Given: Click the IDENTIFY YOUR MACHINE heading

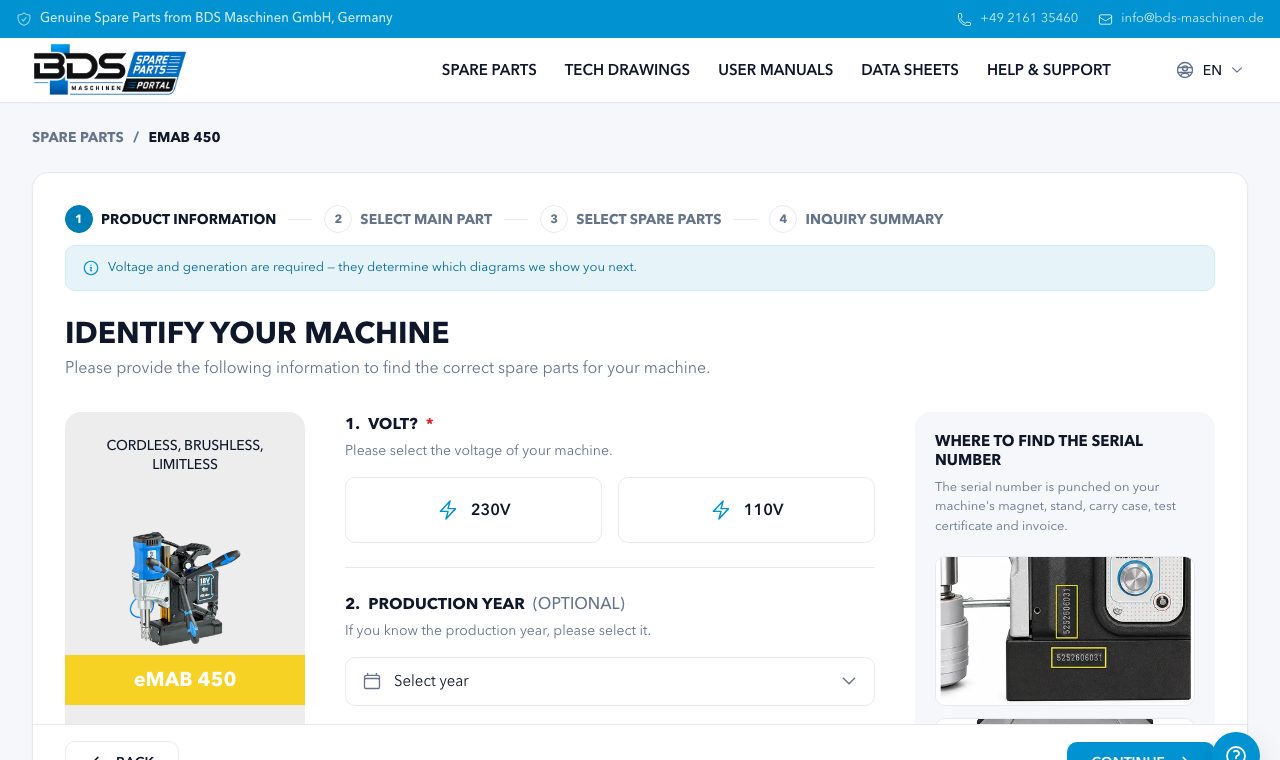Looking at the screenshot, I should pyautogui.click(x=257, y=332).
